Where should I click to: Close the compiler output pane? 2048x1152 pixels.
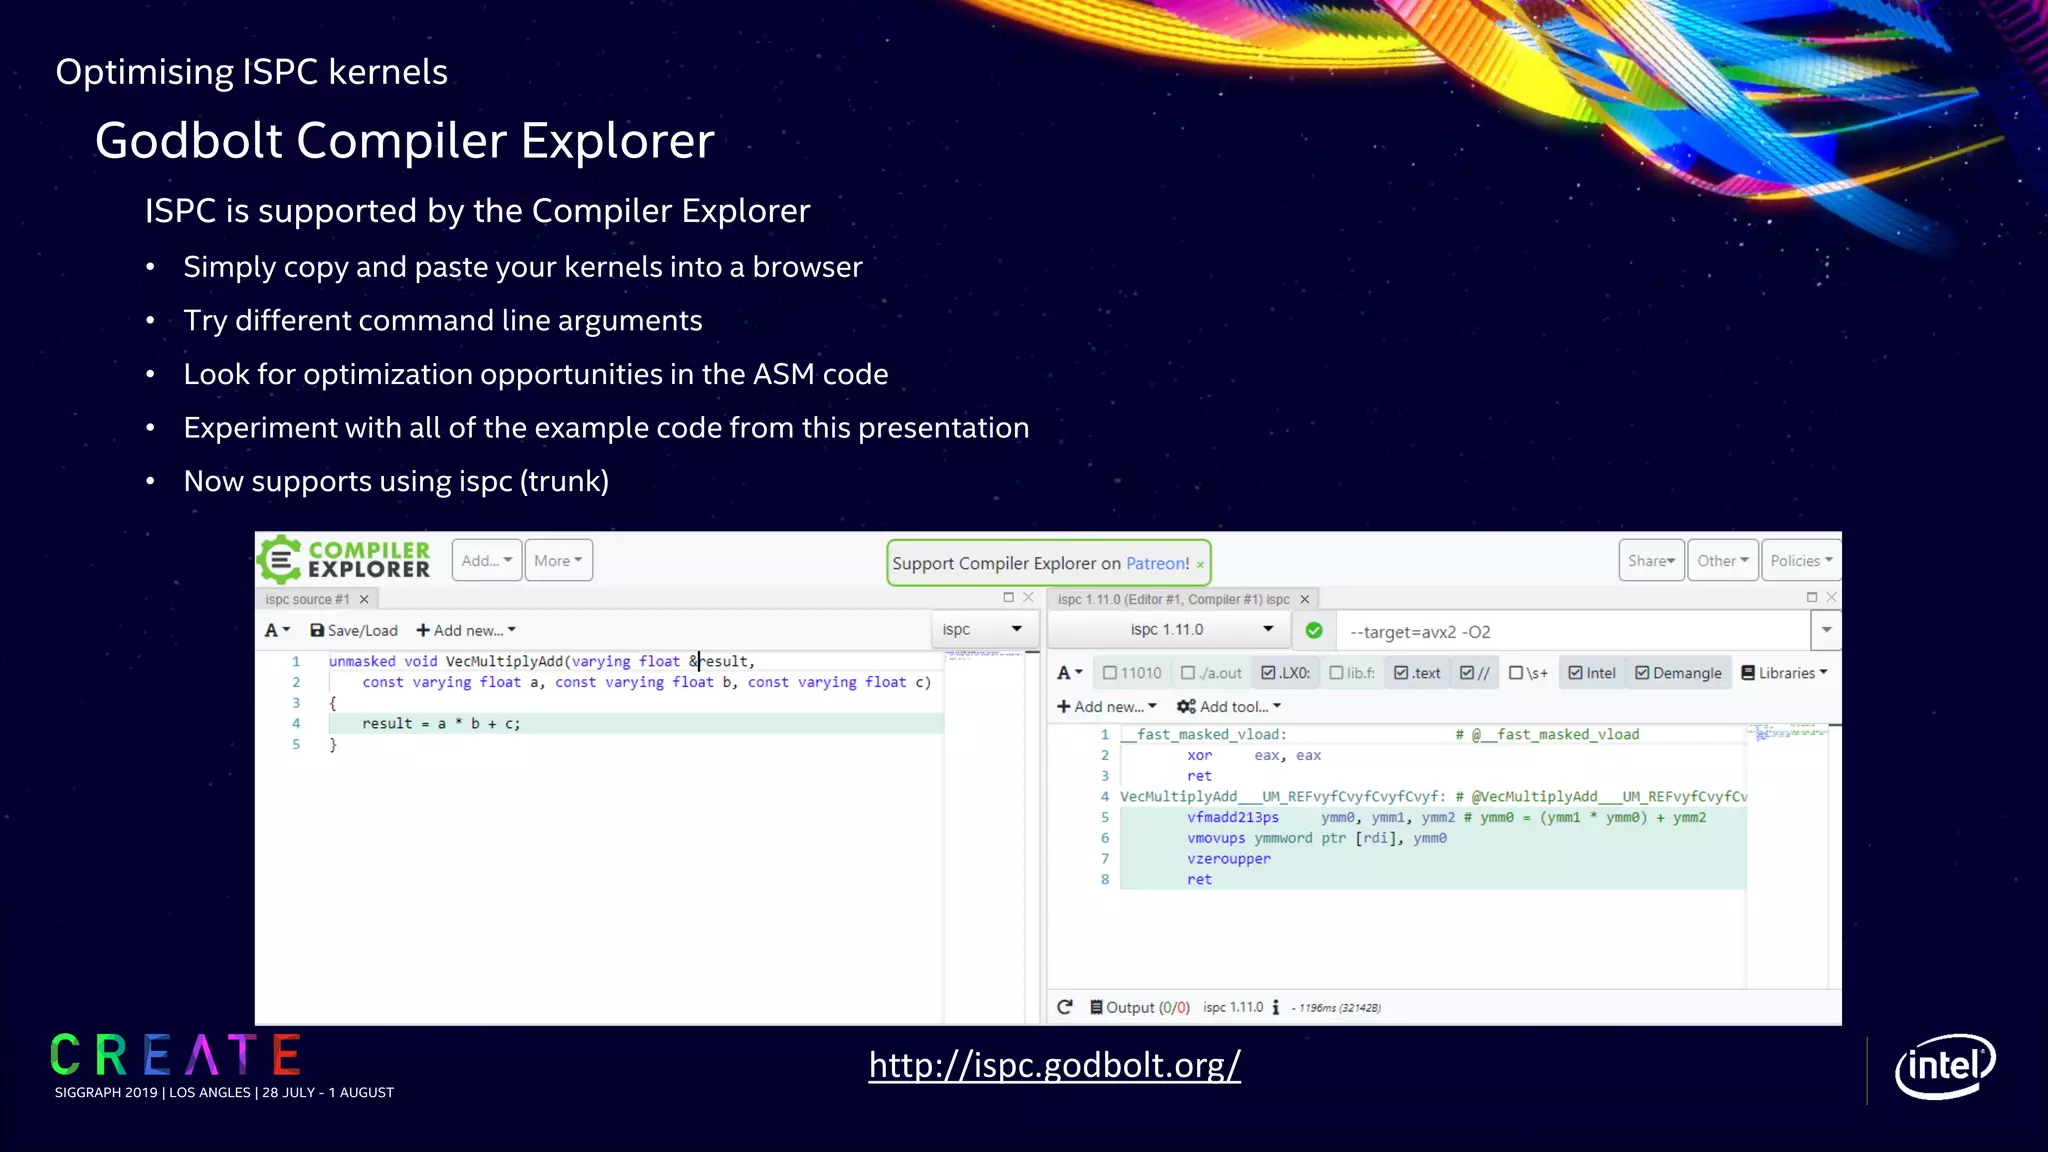(x=1832, y=597)
